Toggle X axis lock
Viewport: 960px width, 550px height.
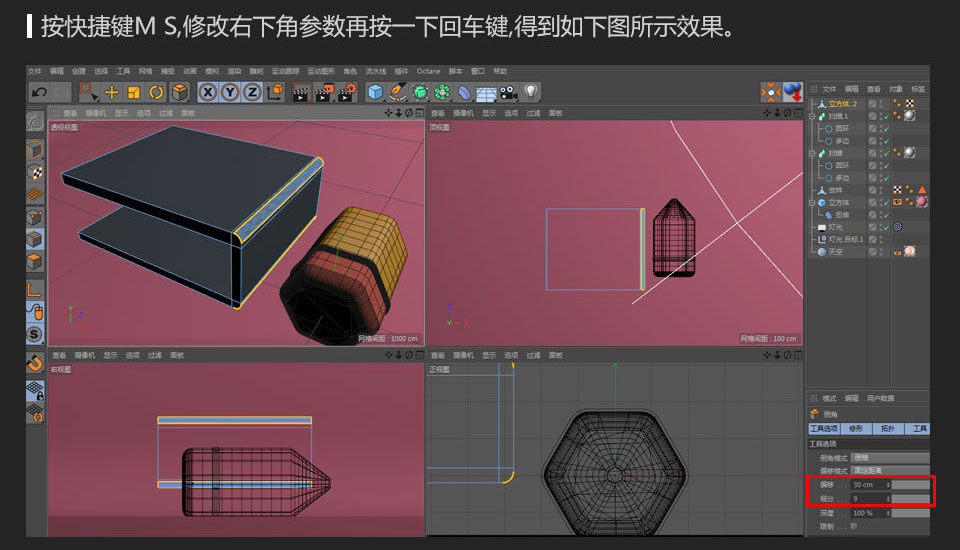coord(208,92)
